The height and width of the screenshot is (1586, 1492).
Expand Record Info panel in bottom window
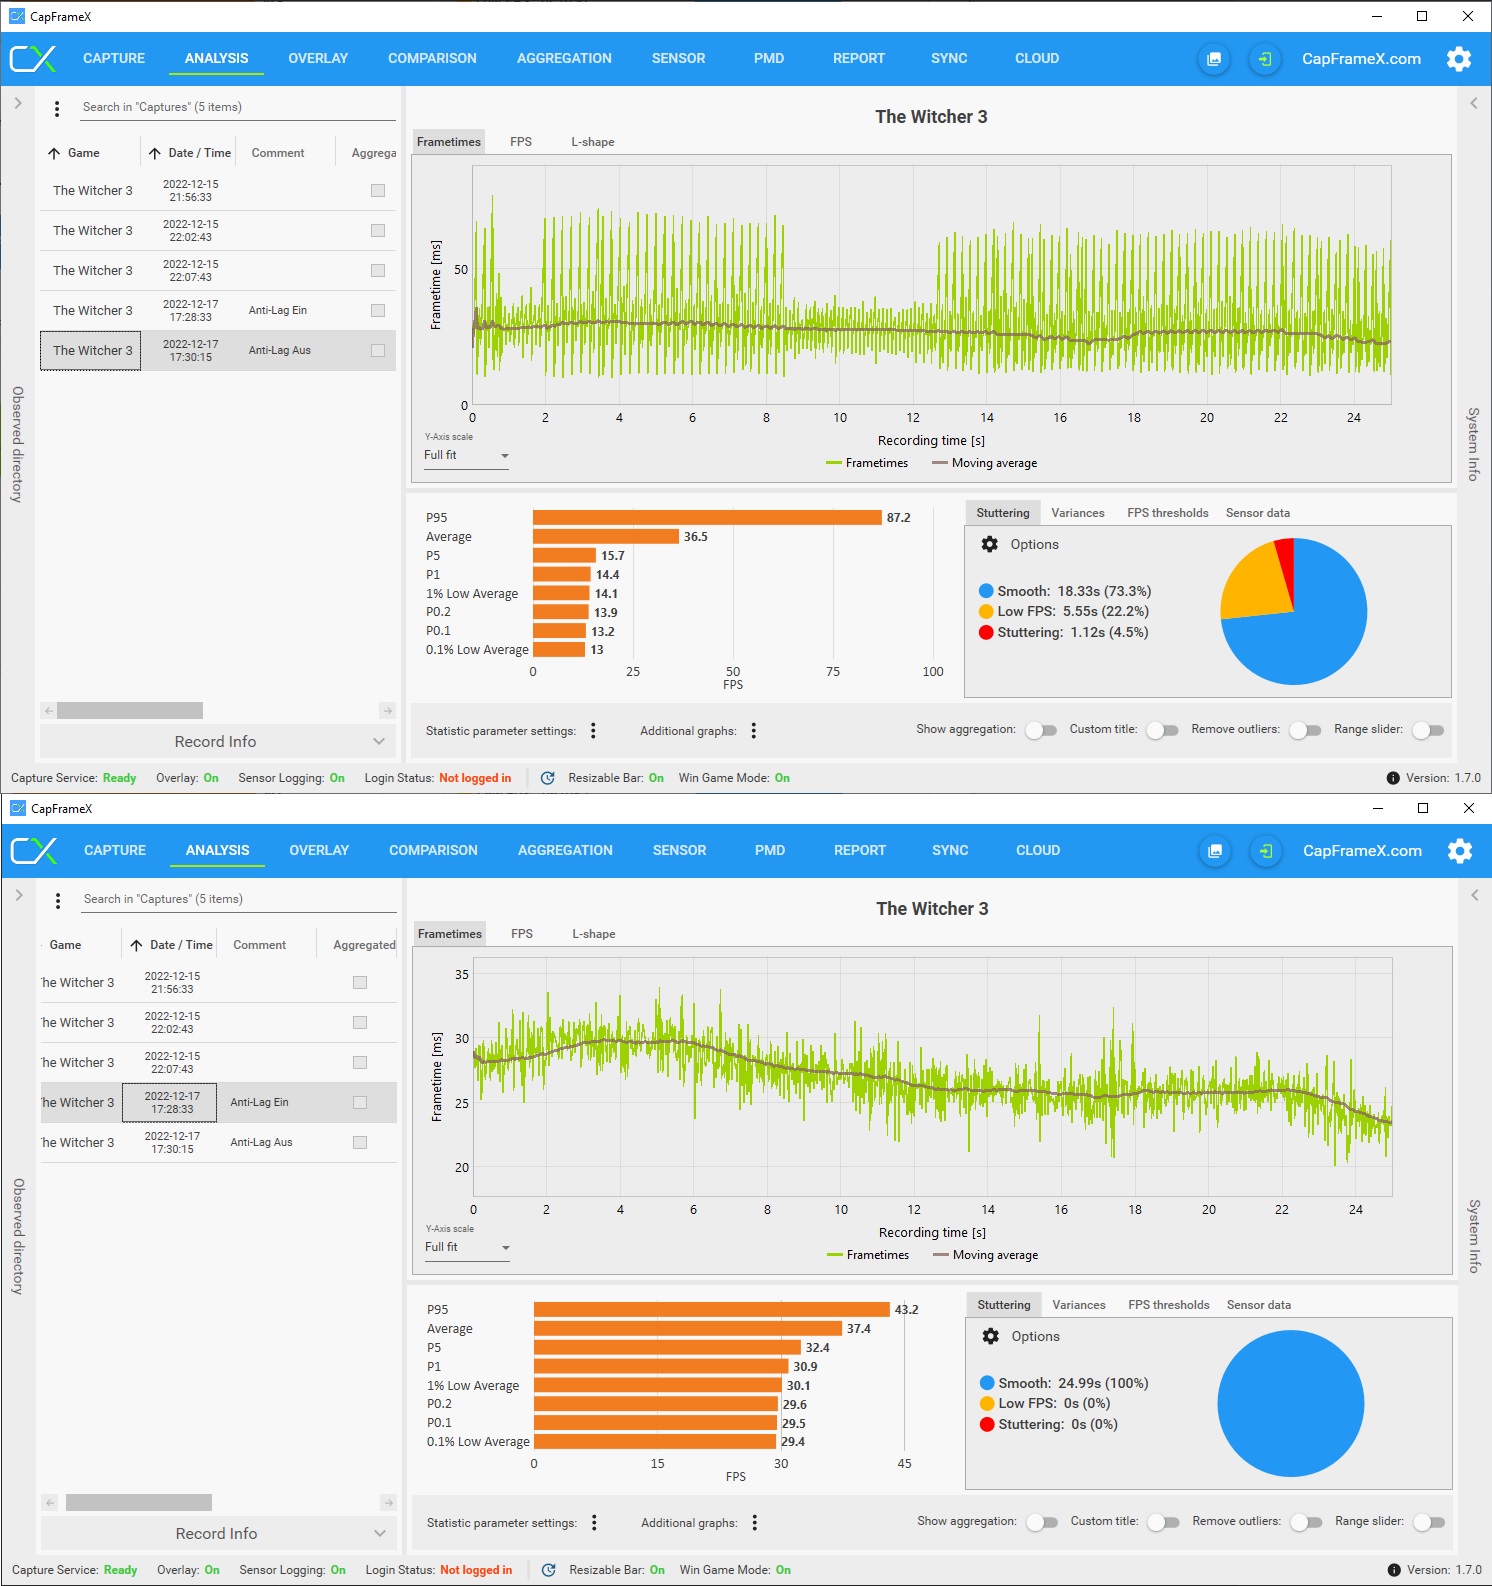(219, 1533)
